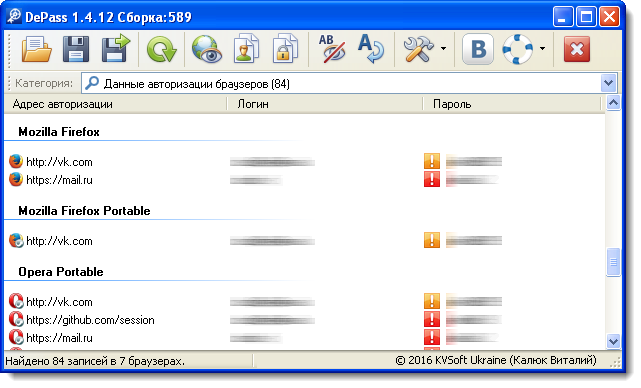This screenshot has height=388, width=641.
Task: Open file with the folder icon
Action: point(37,49)
